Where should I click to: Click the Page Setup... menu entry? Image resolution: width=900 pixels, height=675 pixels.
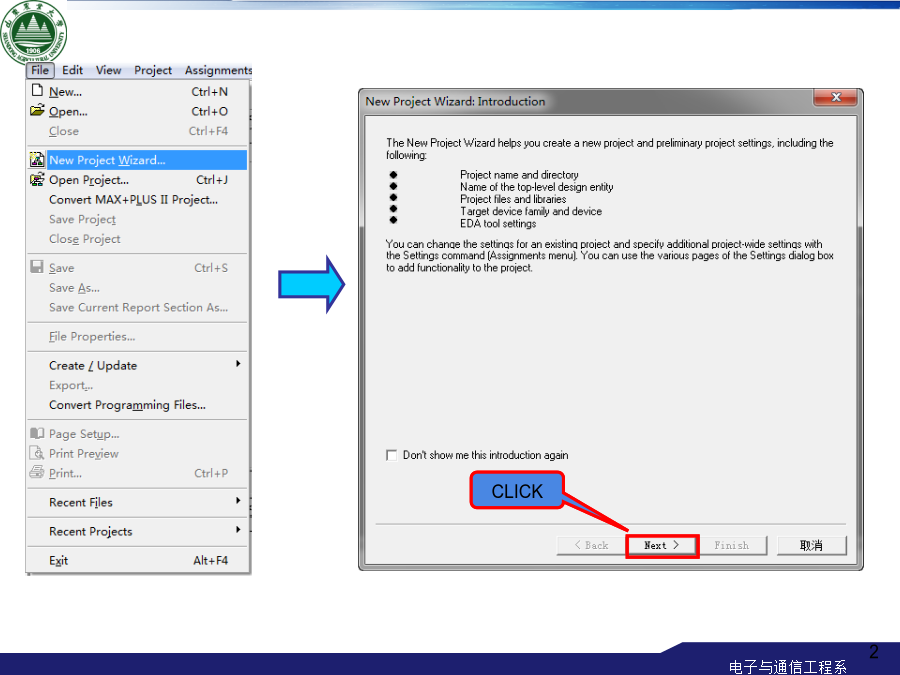click(x=138, y=434)
